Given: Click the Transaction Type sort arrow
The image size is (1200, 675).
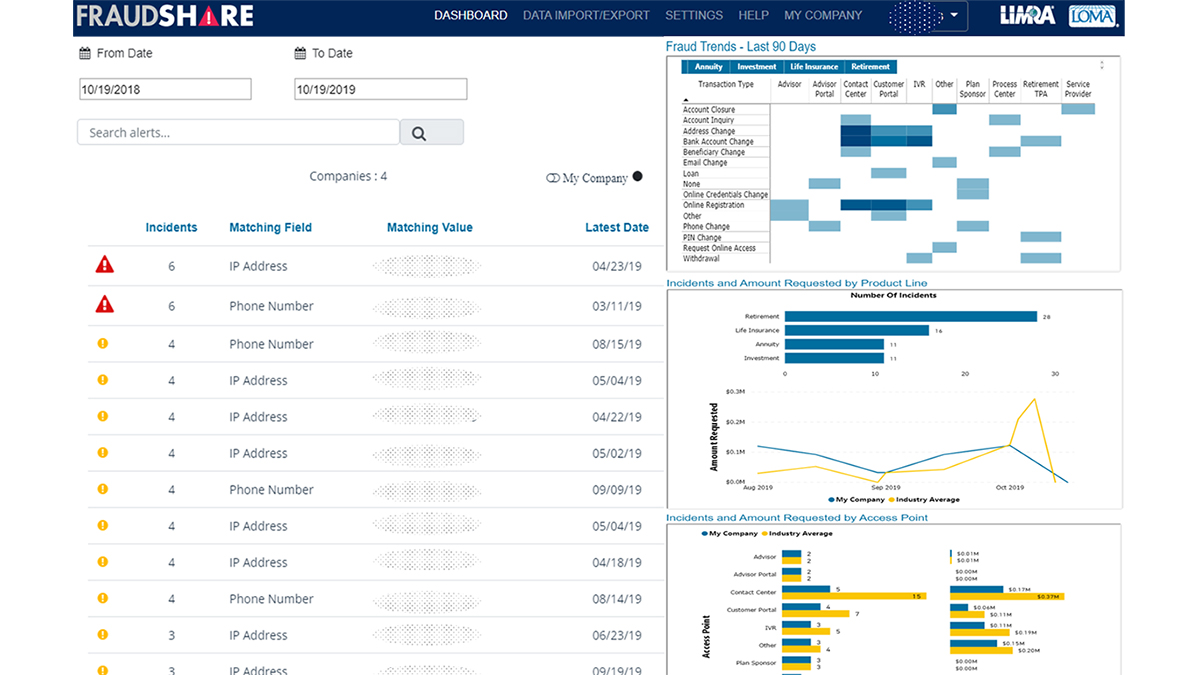Looking at the screenshot, I should click(x=687, y=100).
